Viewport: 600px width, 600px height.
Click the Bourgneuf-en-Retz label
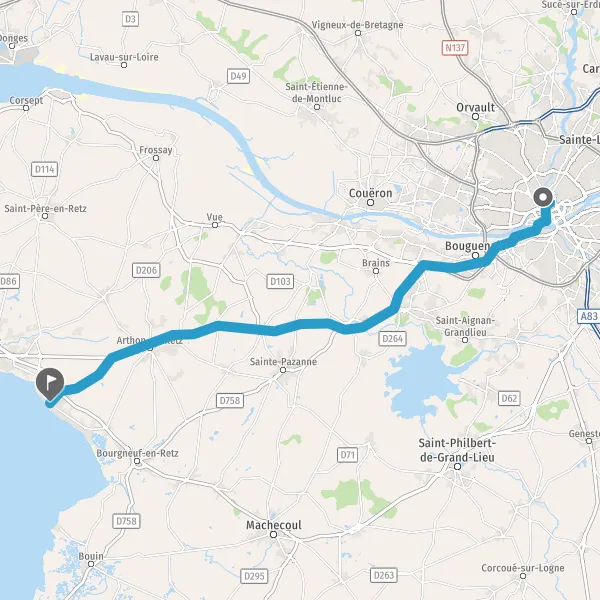pos(137,453)
